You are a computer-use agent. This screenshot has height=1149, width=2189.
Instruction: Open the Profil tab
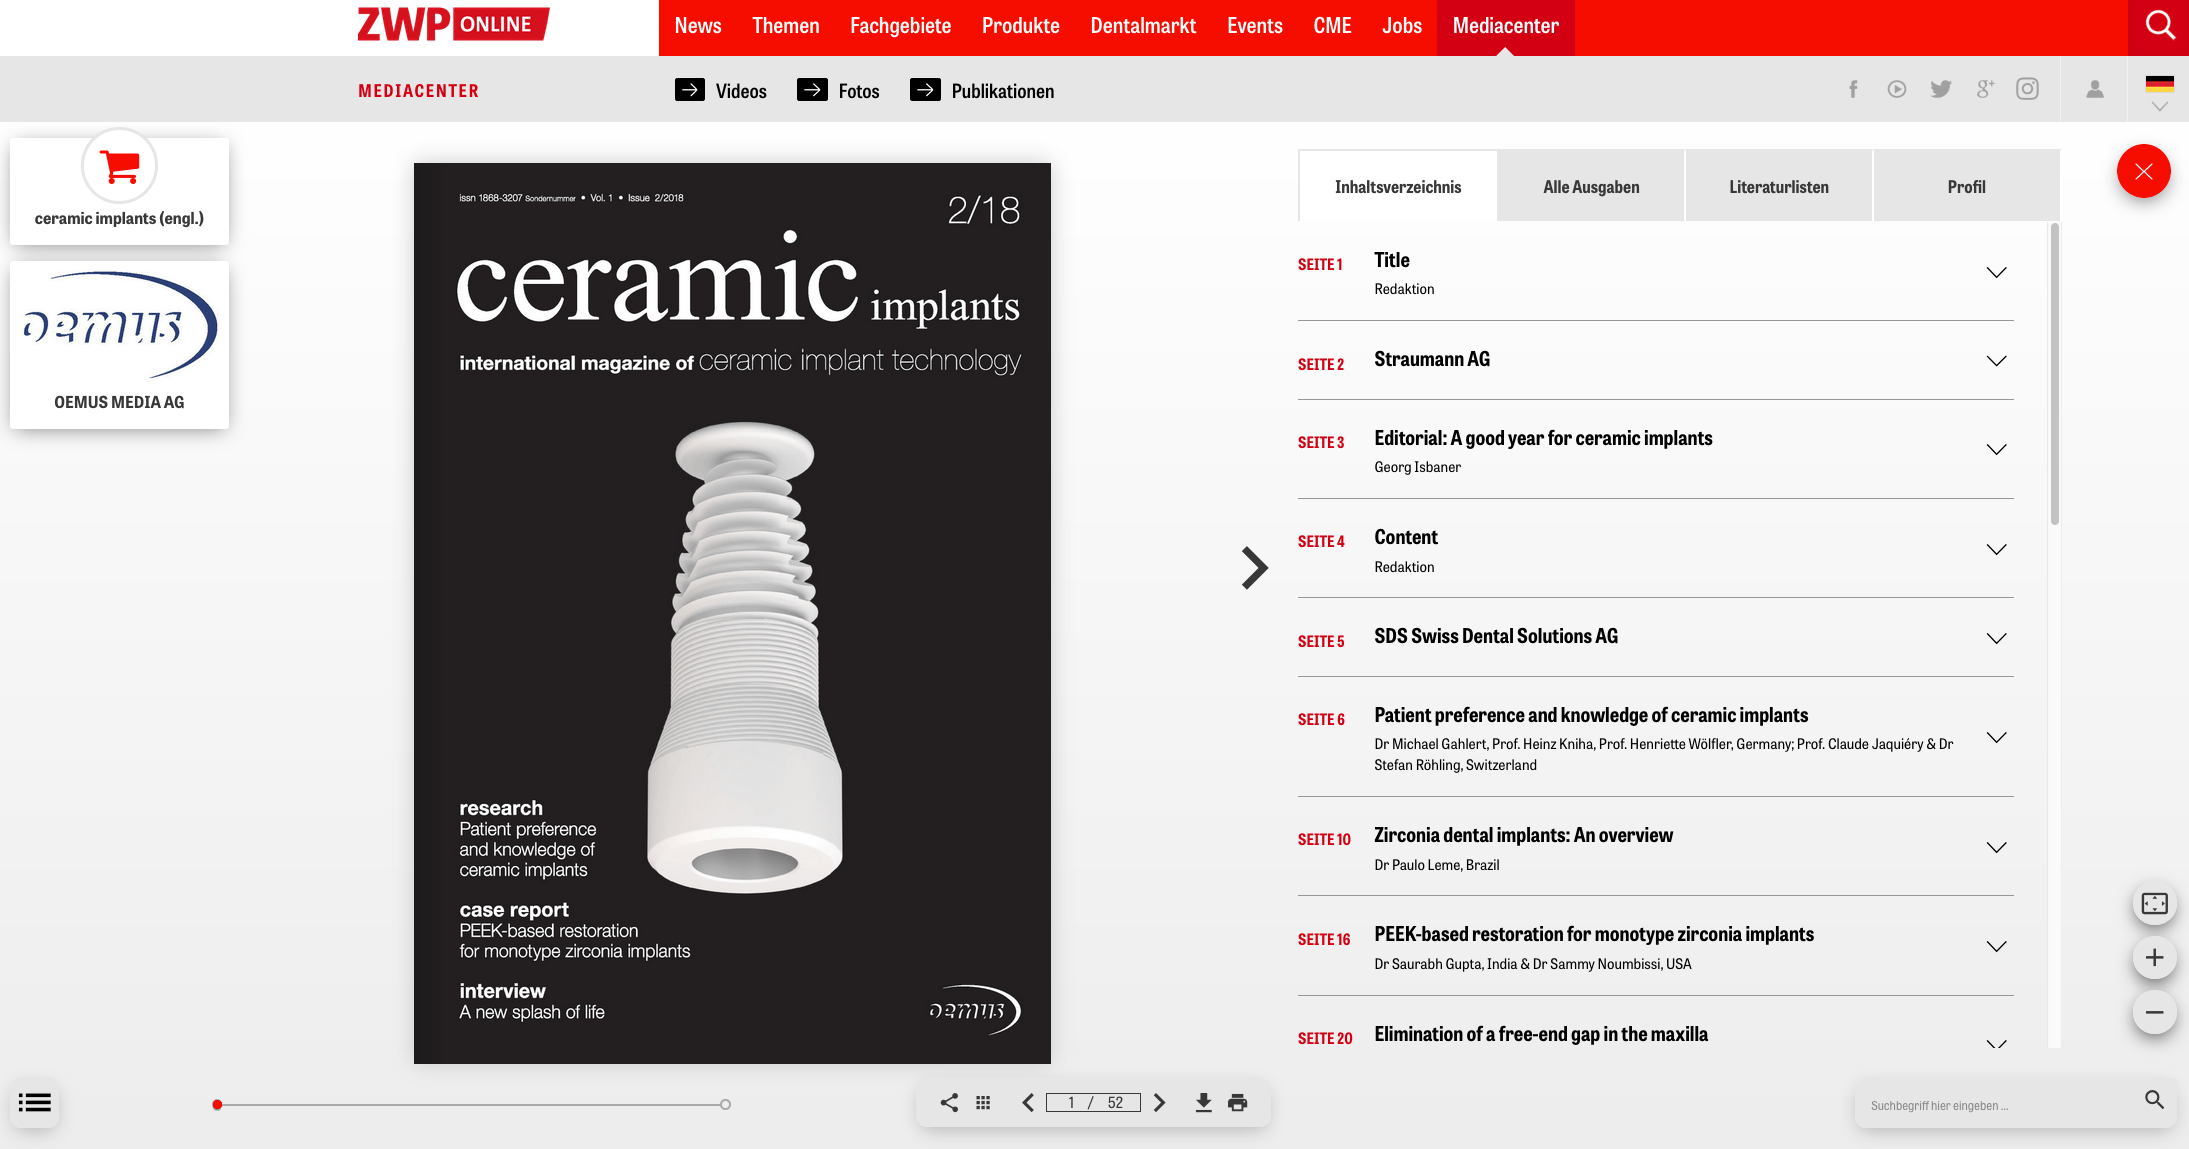pyautogui.click(x=1966, y=186)
